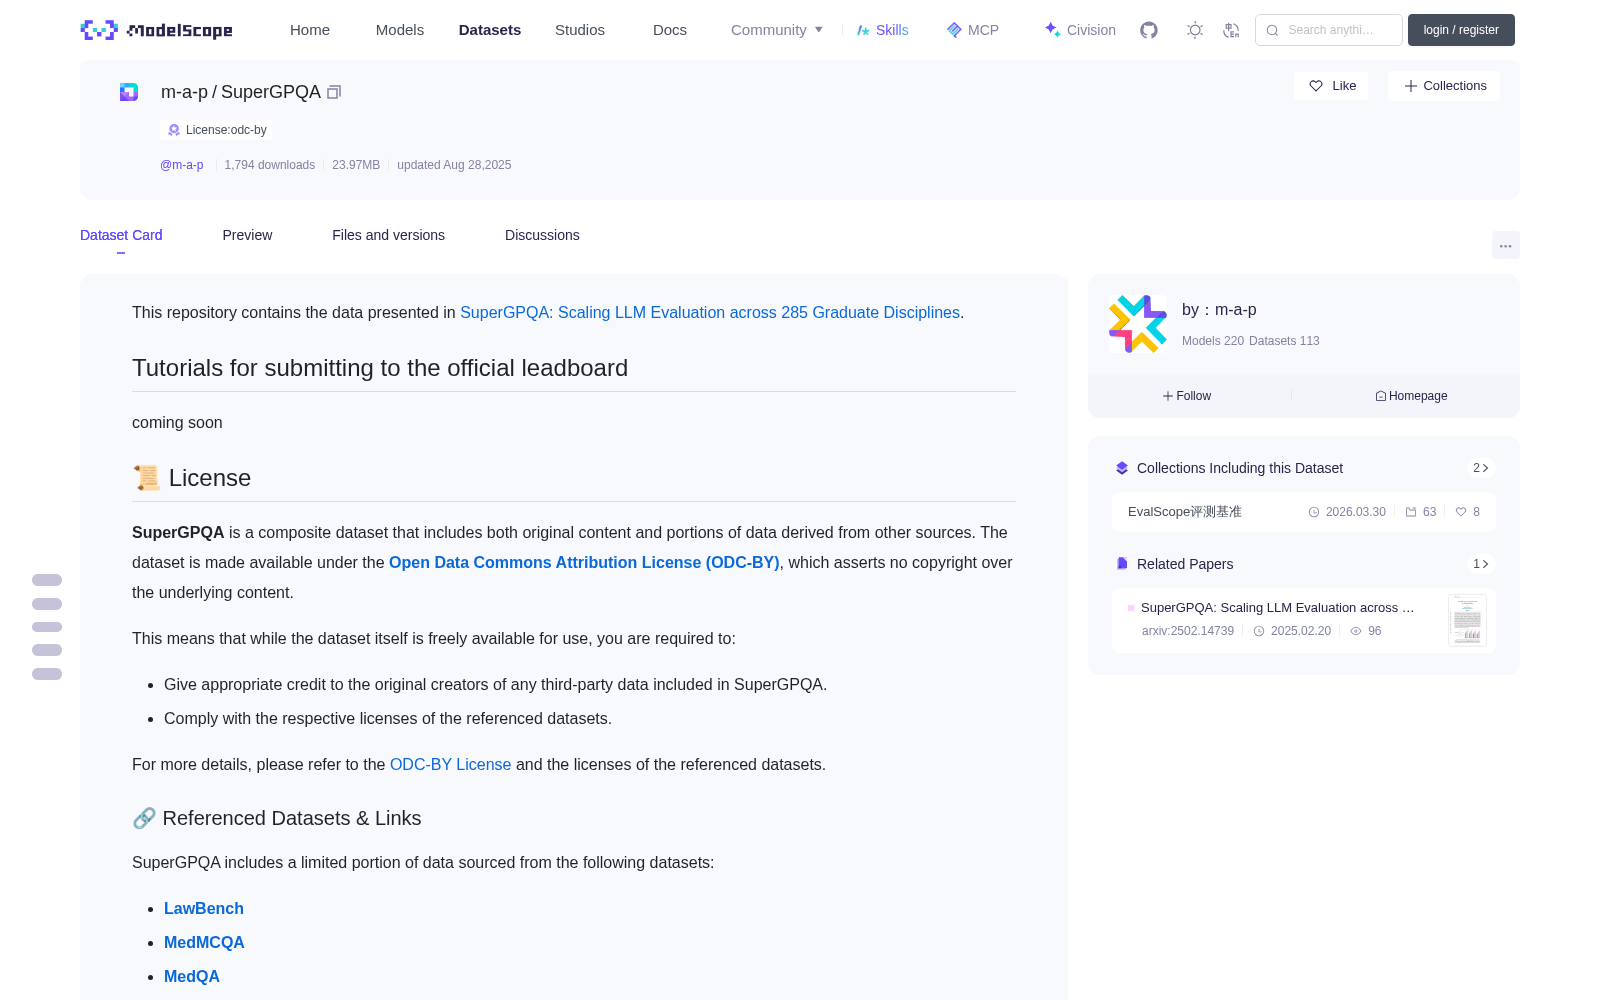
Task: Switch to Files and versions tab
Action: pyautogui.click(x=388, y=235)
